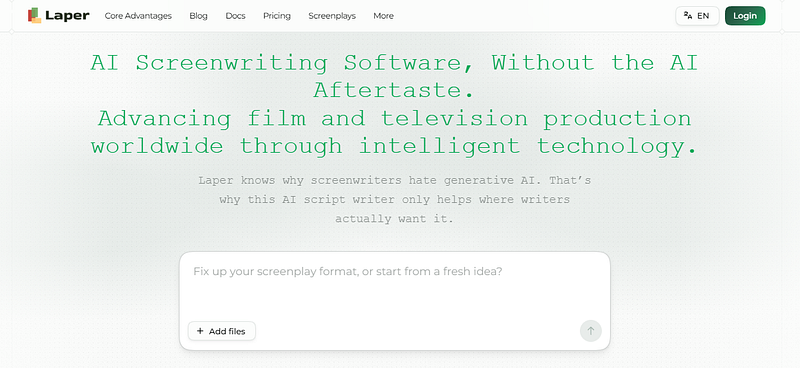Click the Login button

click(x=745, y=16)
